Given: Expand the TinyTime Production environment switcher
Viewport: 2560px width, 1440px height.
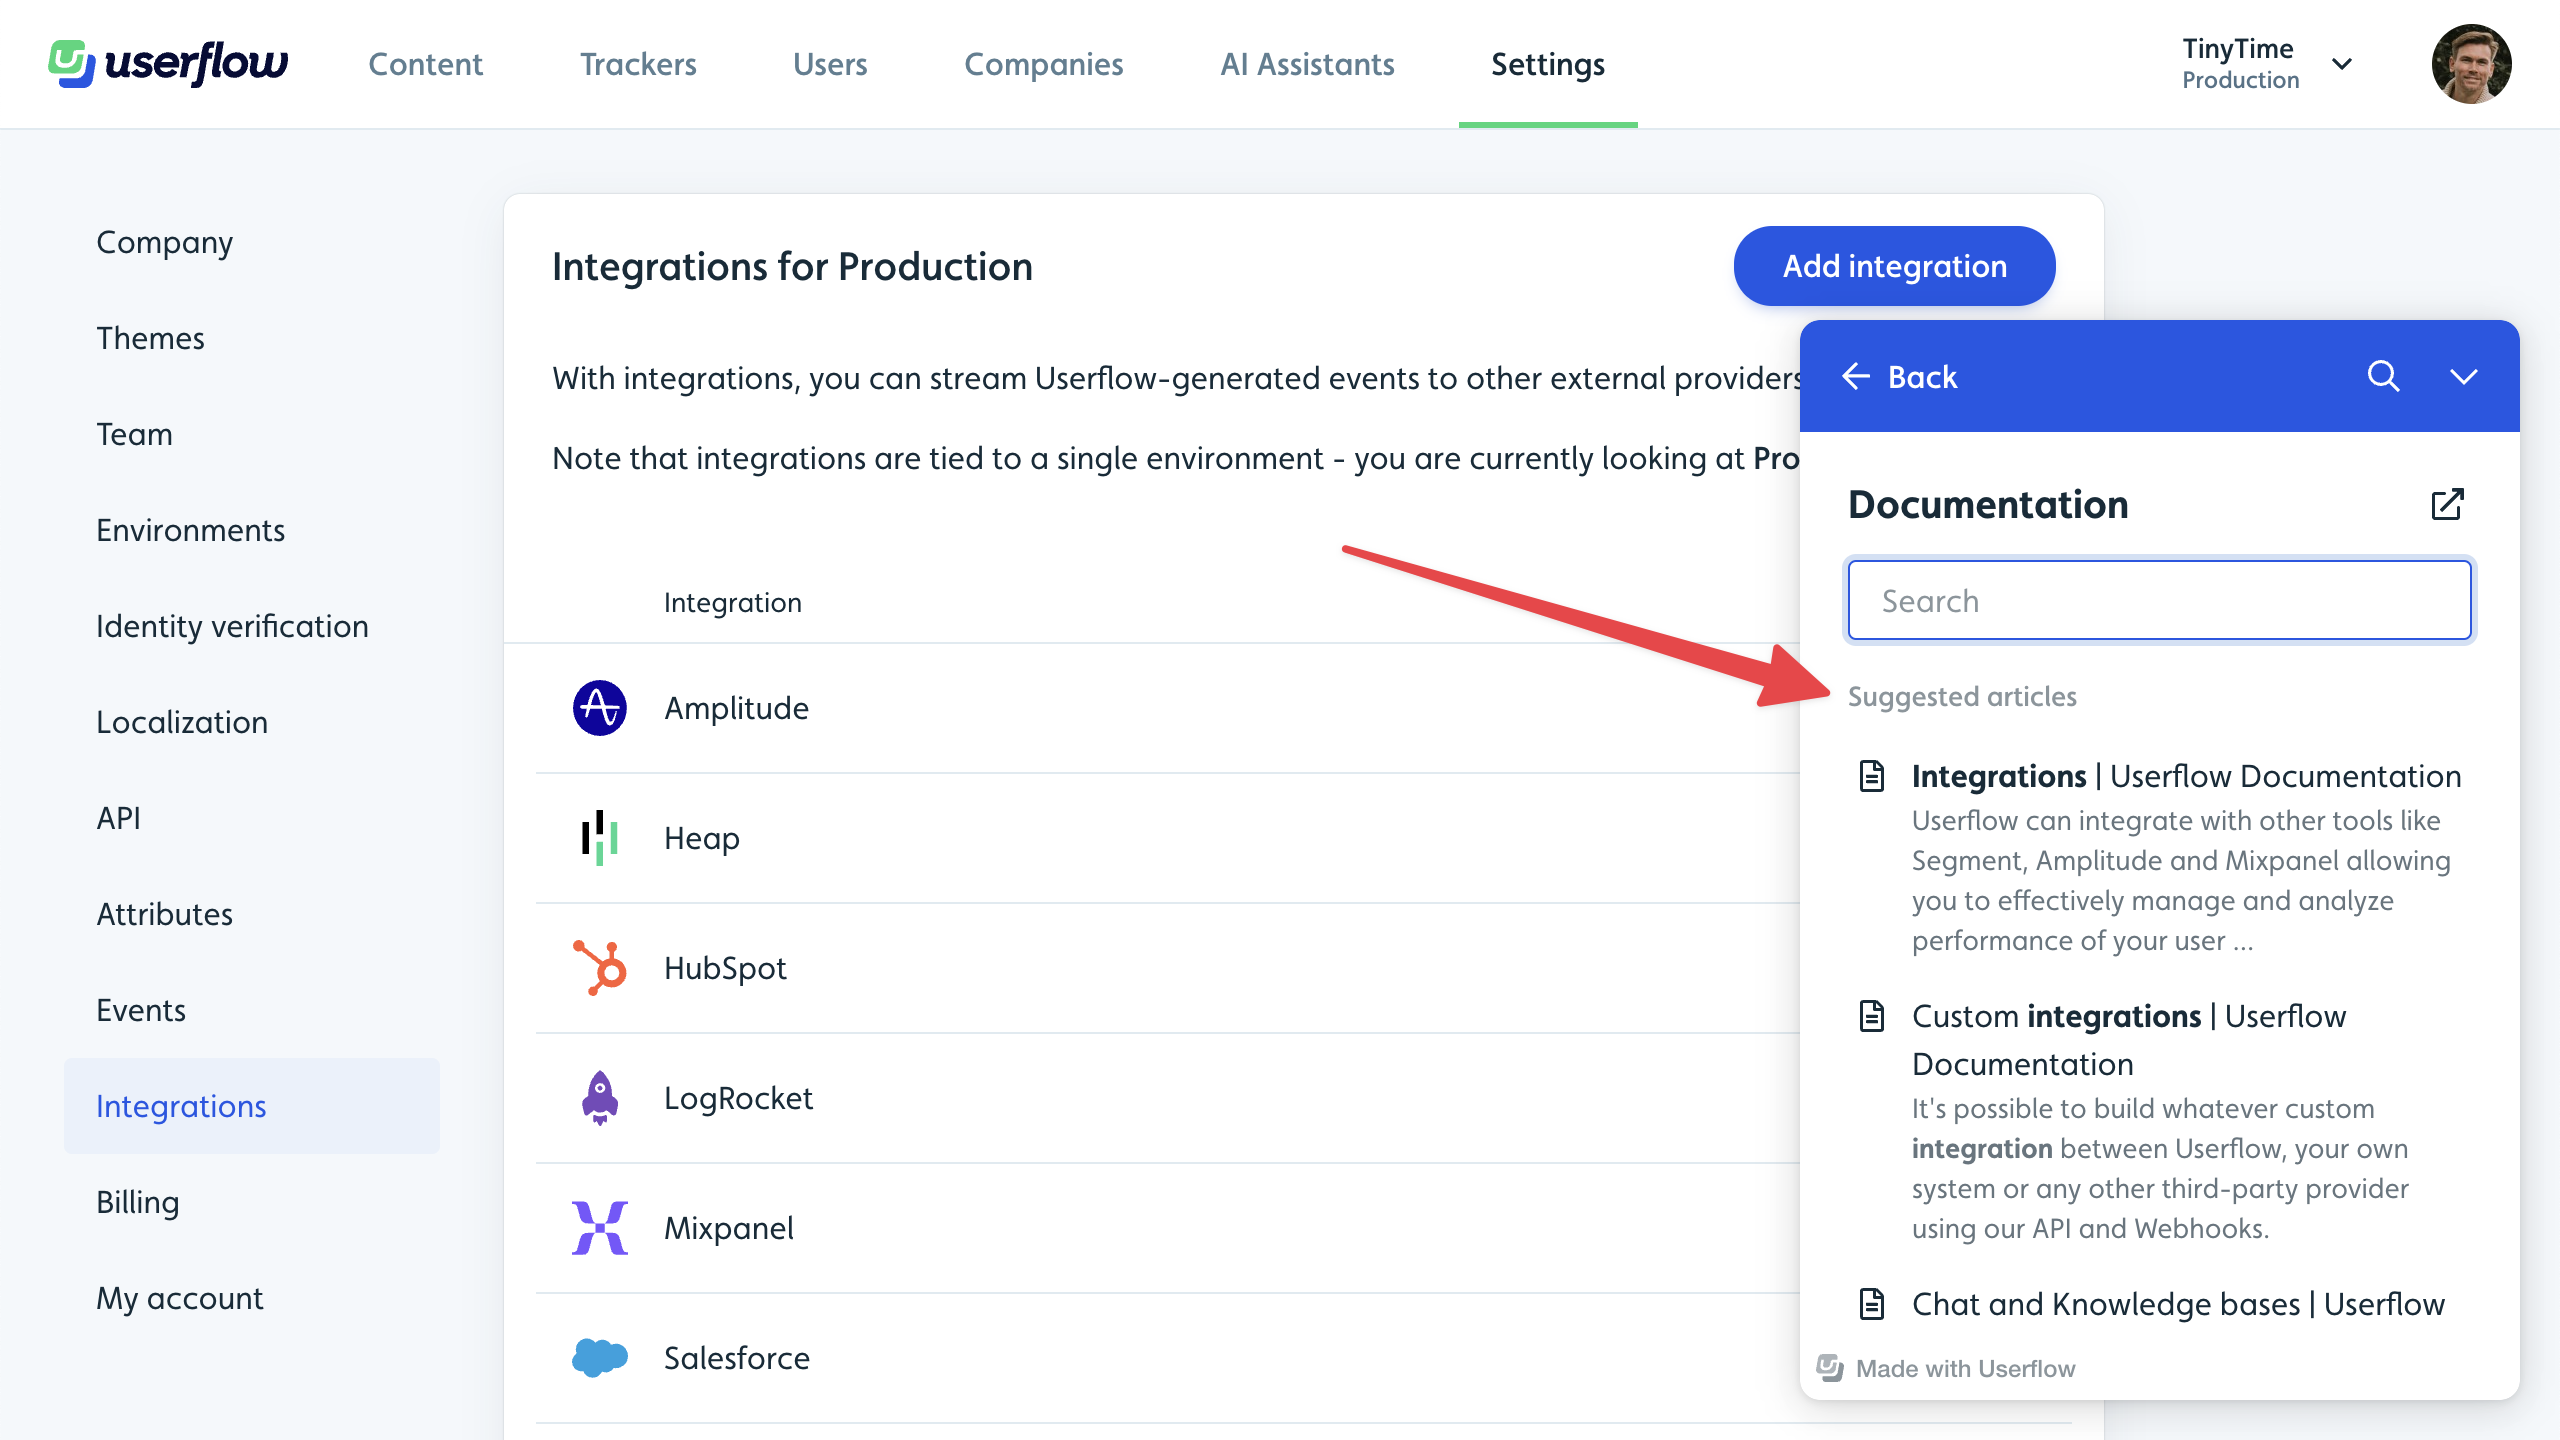Looking at the screenshot, I should [2268, 64].
